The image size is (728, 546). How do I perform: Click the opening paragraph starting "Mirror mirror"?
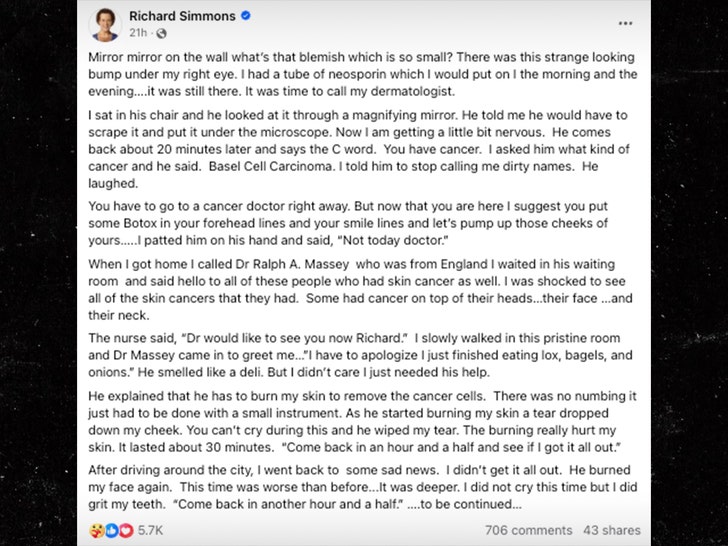360,75
